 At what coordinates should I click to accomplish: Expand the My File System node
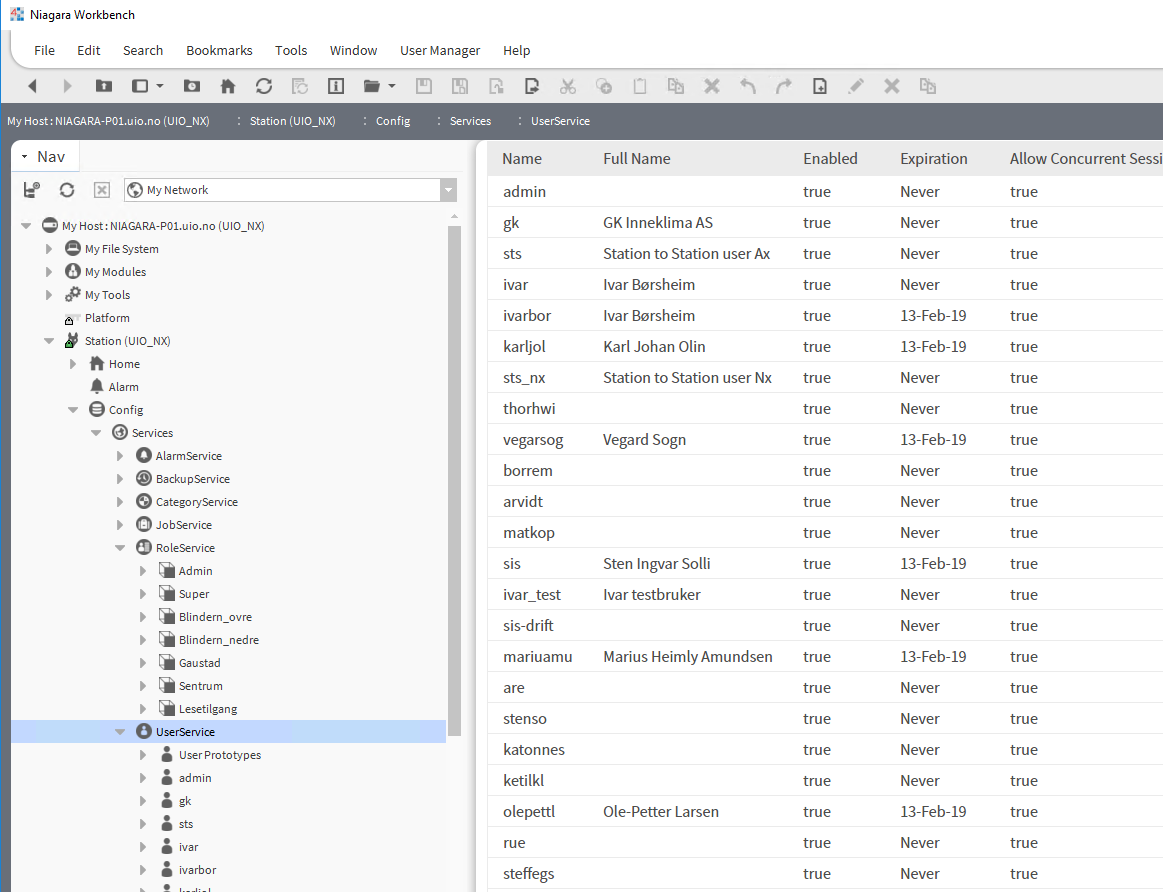49,249
